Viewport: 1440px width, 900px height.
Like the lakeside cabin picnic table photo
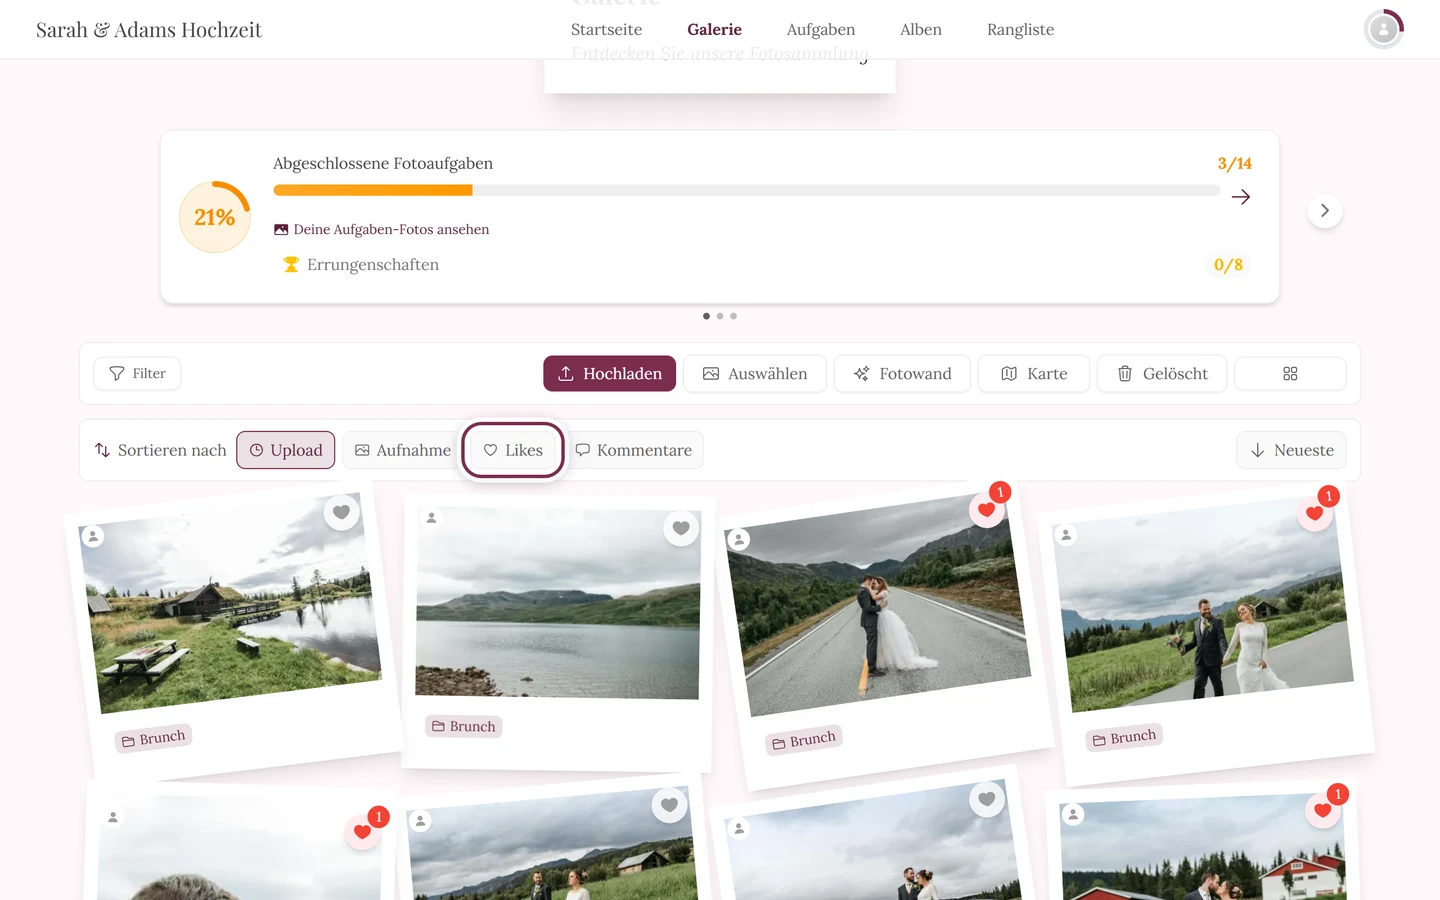click(341, 512)
